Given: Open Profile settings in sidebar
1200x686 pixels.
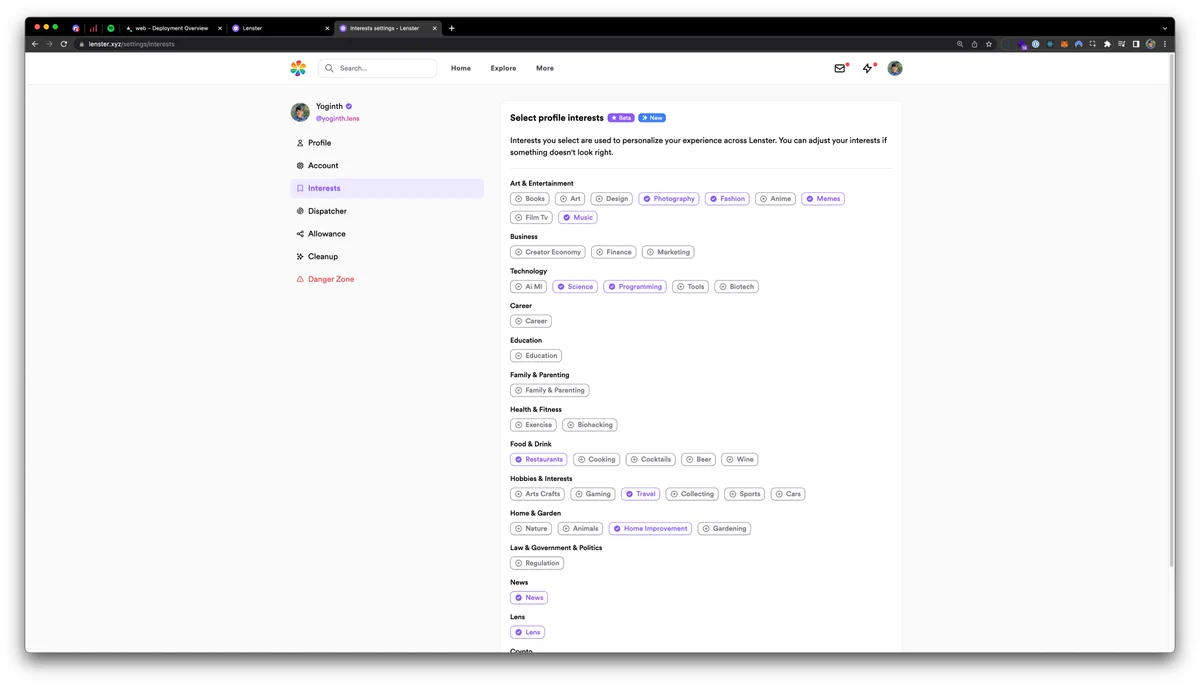Looking at the screenshot, I should pyautogui.click(x=387, y=143).
